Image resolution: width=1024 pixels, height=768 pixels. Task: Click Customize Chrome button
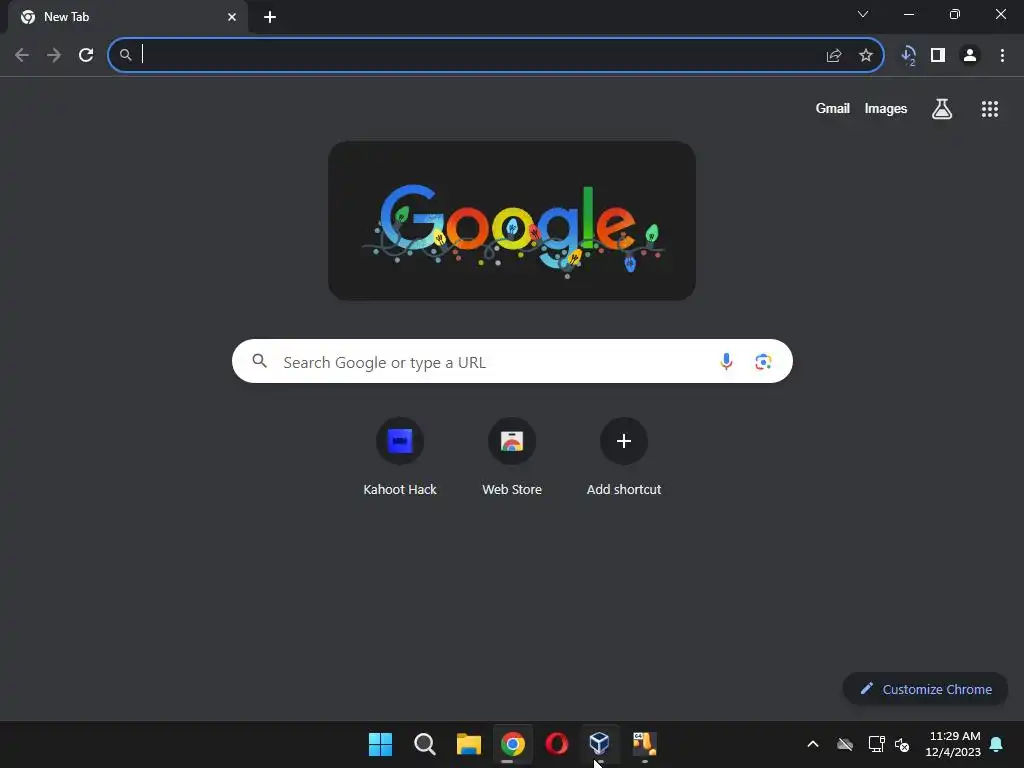[925, 689]
